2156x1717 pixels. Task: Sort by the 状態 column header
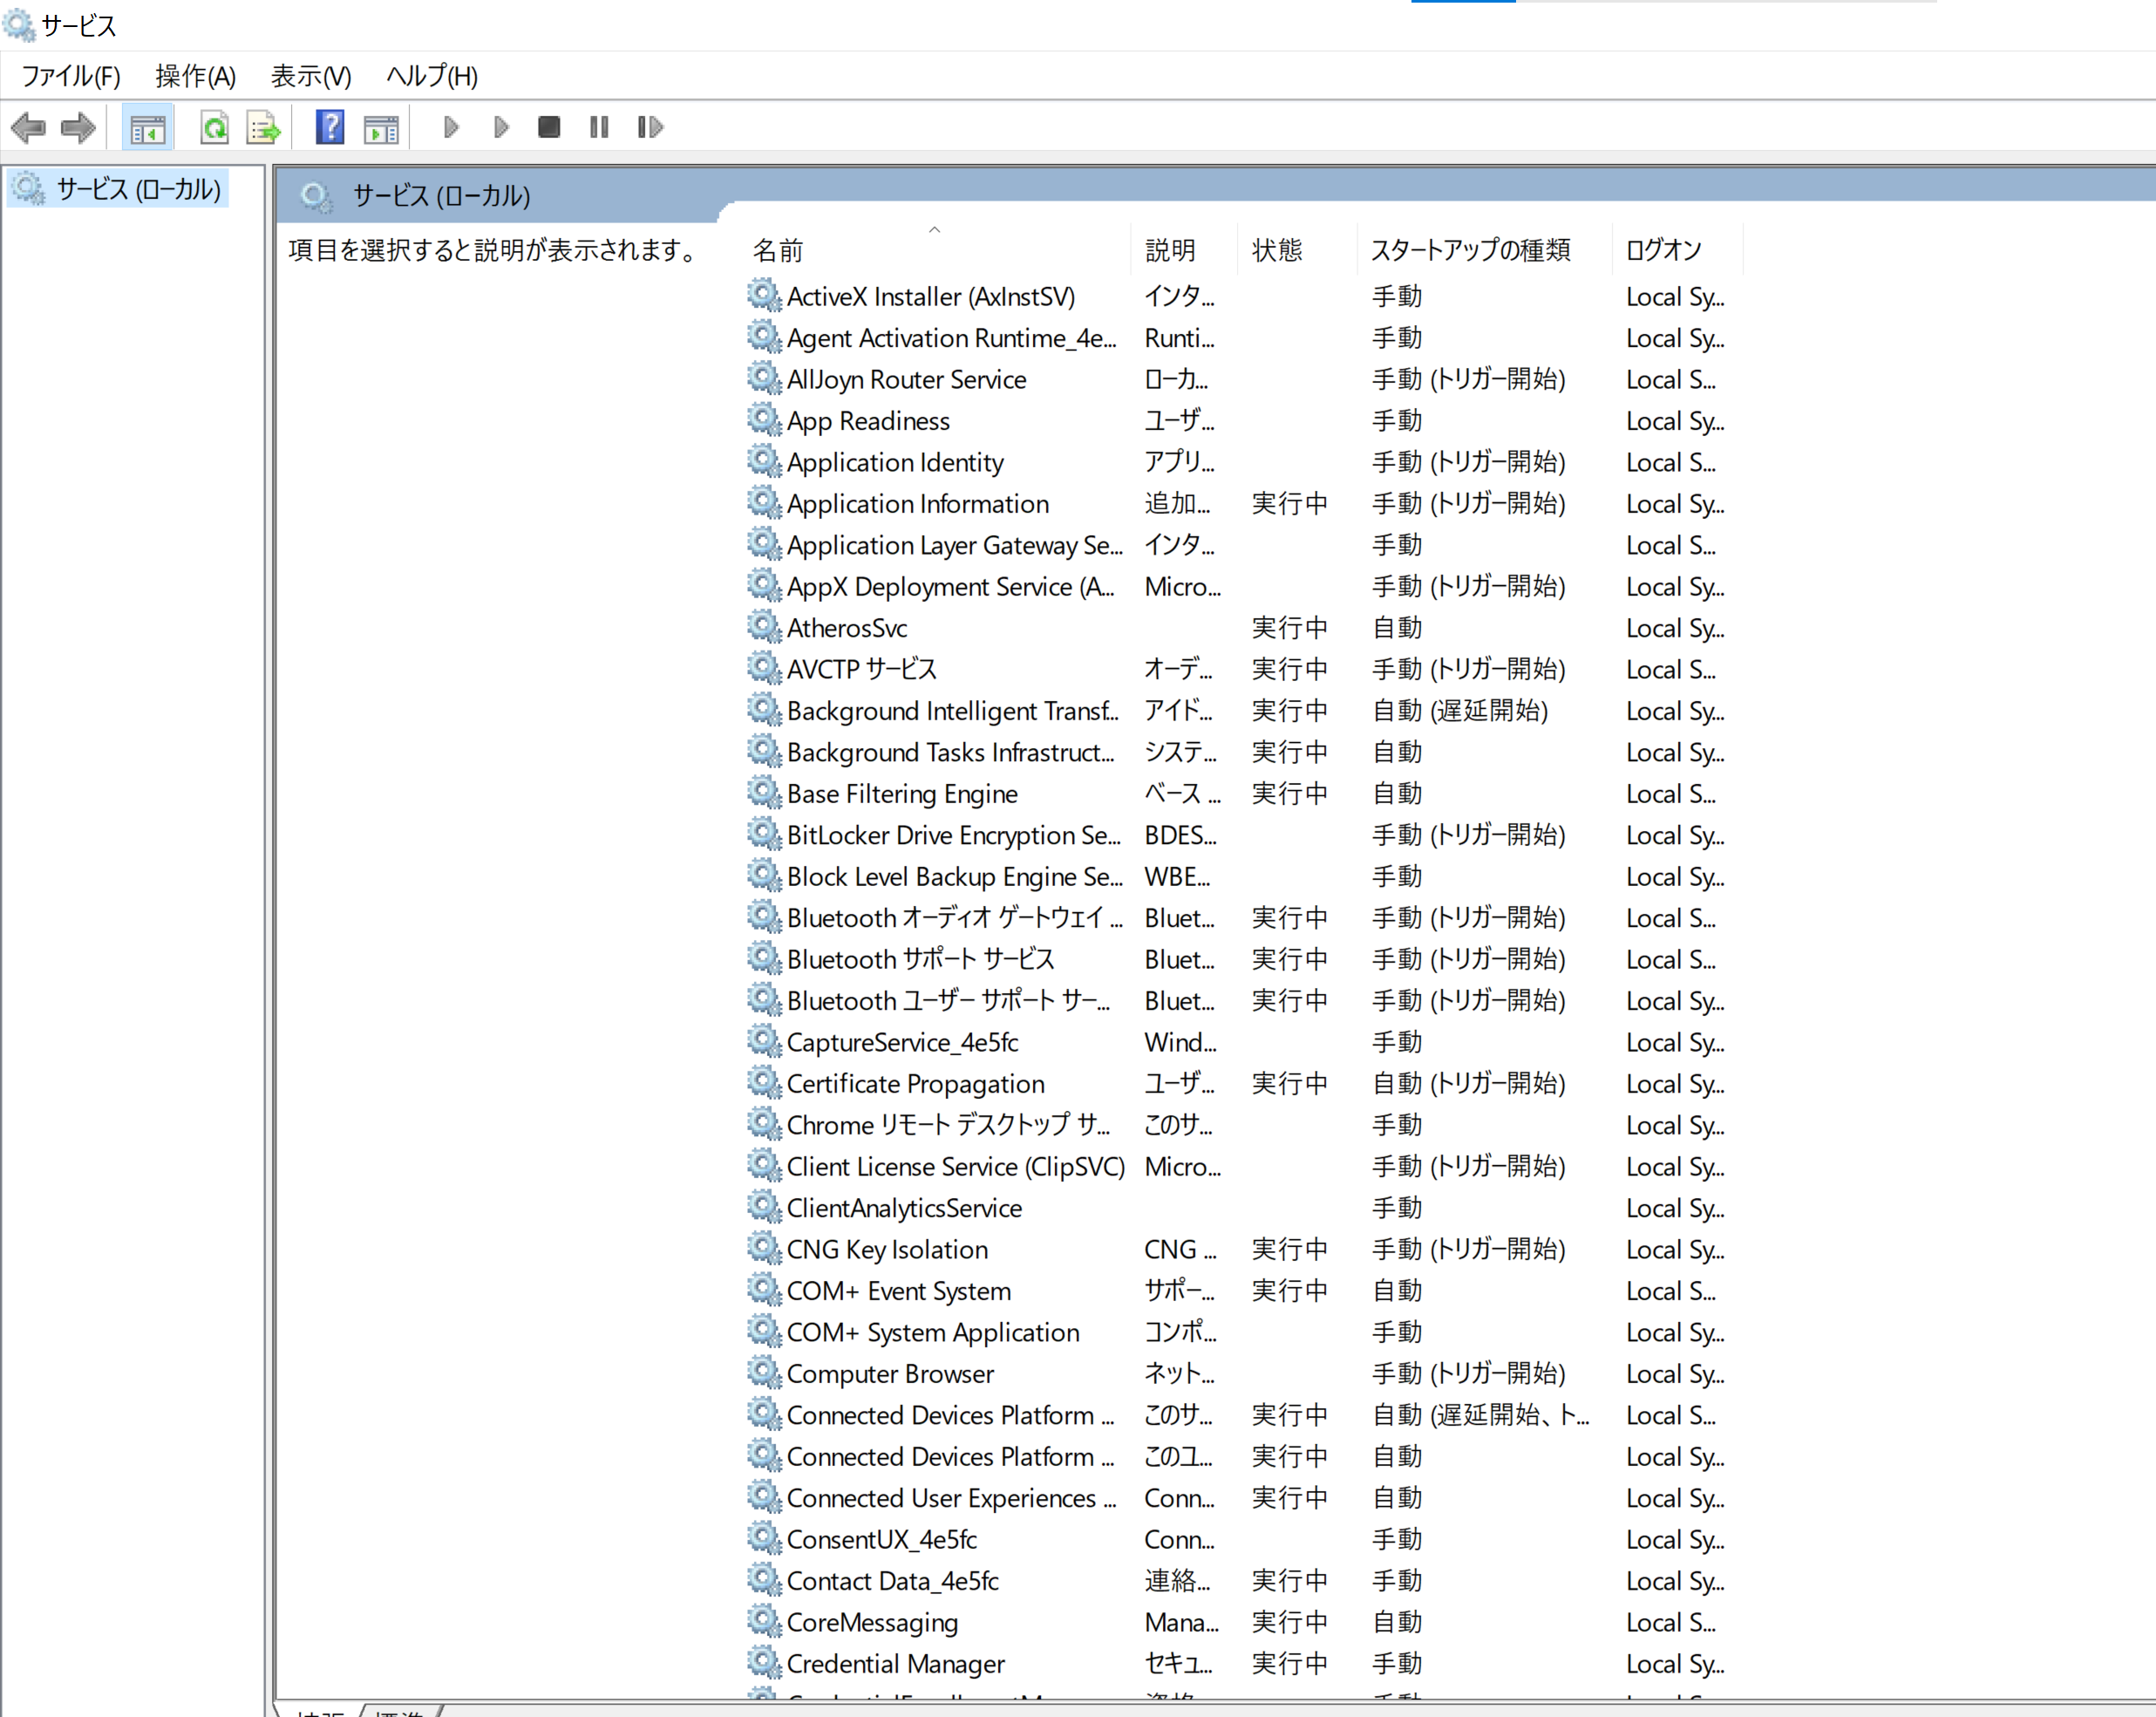[1277, 250]
